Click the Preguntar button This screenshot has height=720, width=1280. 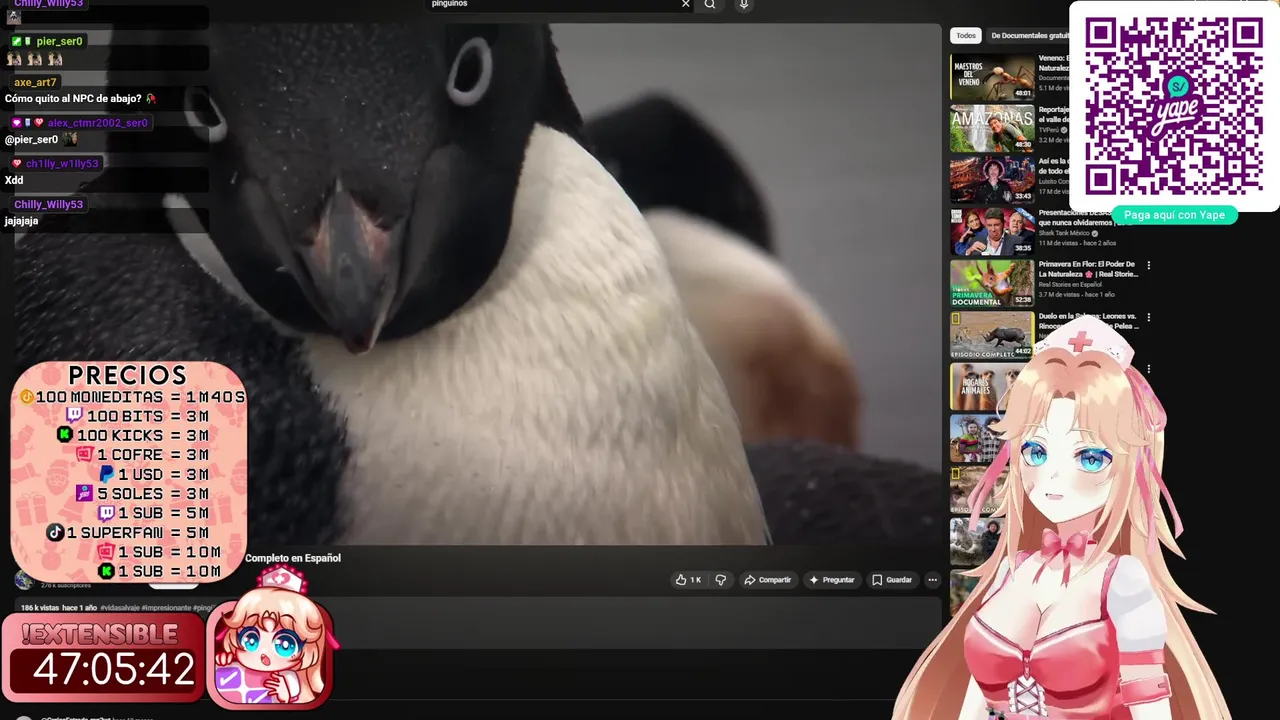tap(832, 580)
